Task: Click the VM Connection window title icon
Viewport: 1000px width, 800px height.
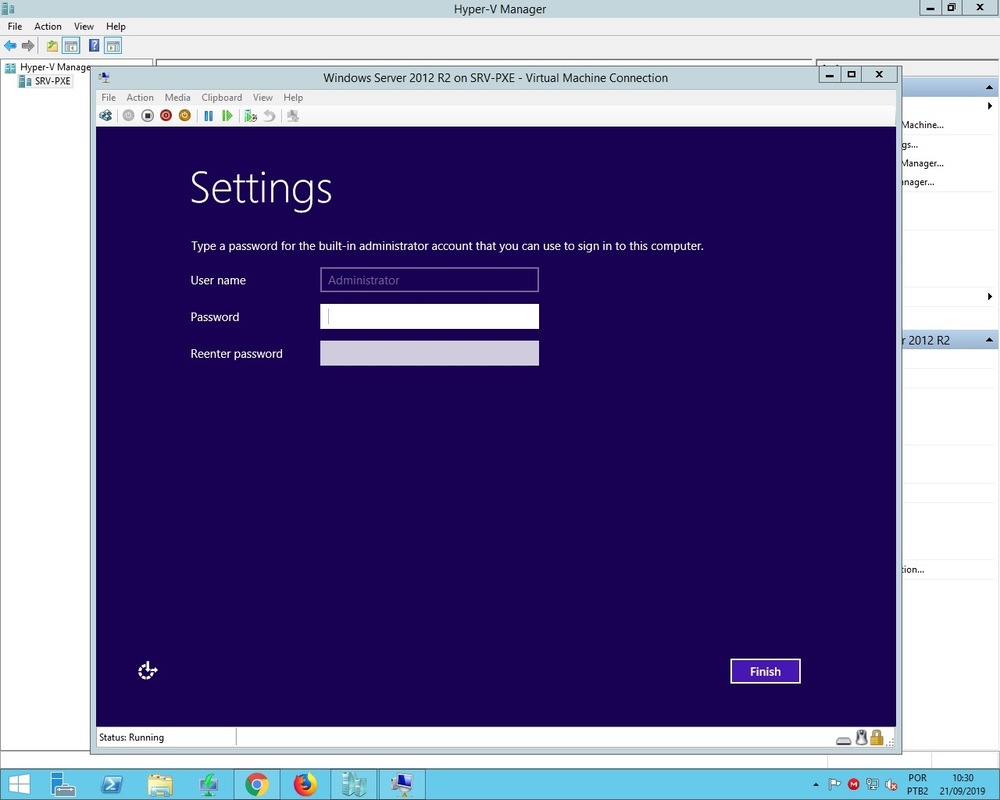Action: pyautogui.click(x=105, y=78)
